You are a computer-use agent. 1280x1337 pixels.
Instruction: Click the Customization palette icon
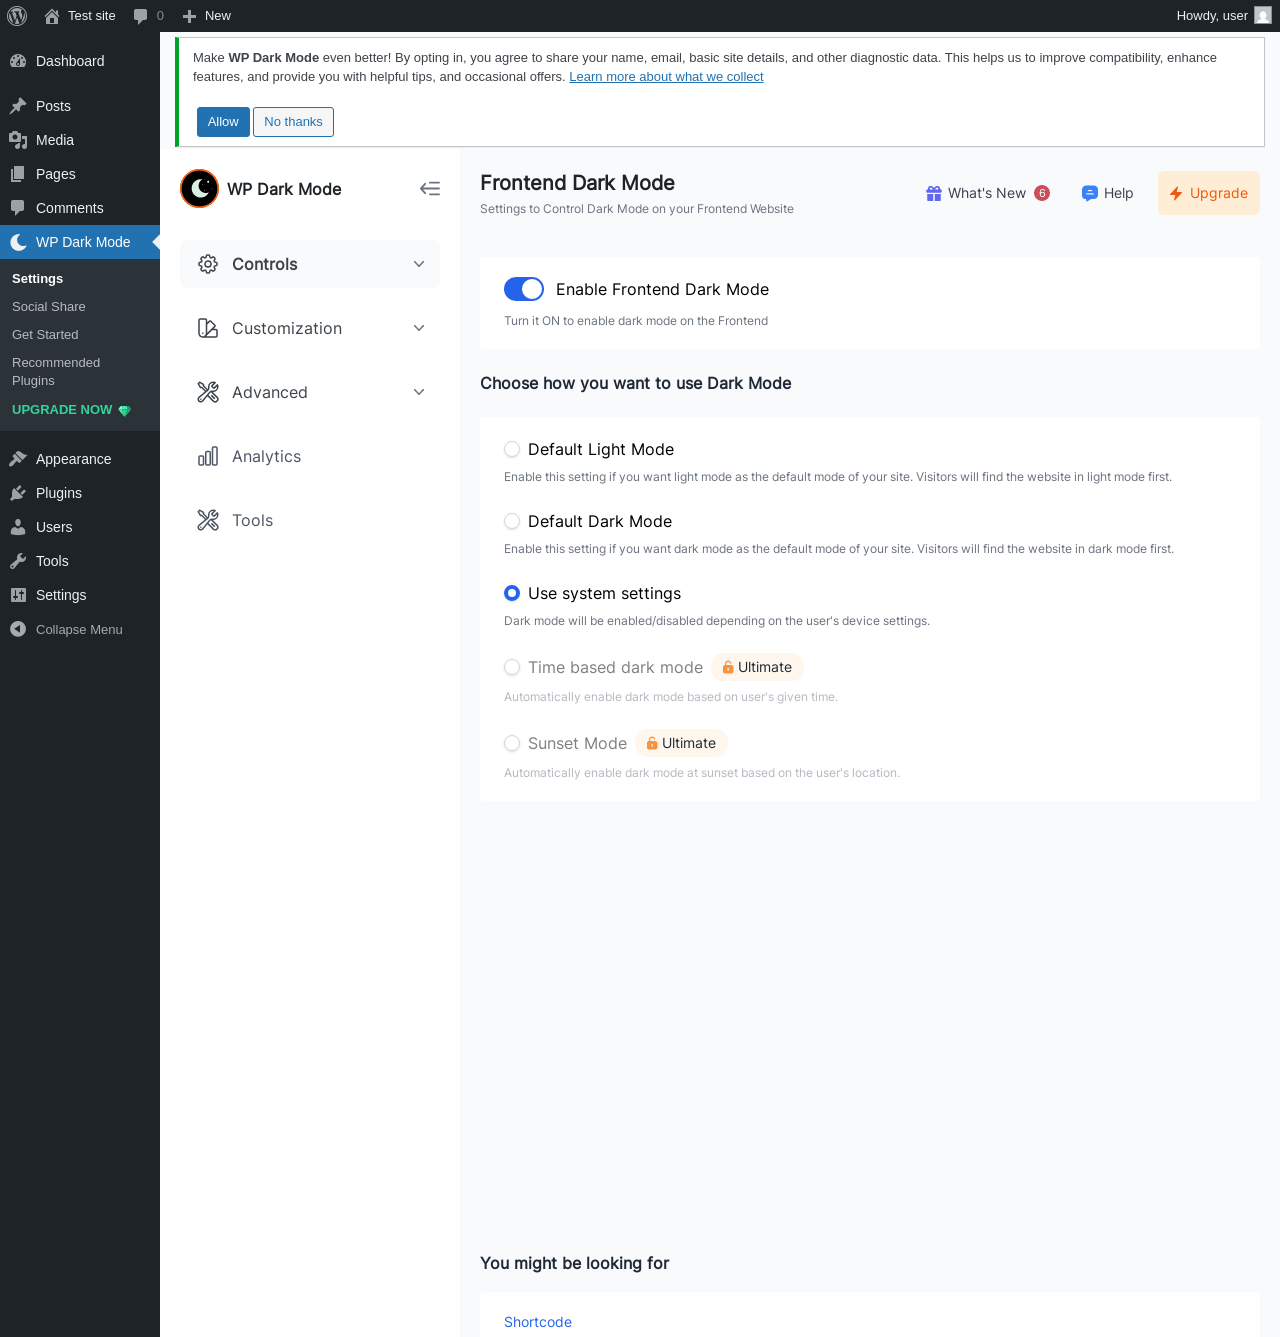(208, 328)
